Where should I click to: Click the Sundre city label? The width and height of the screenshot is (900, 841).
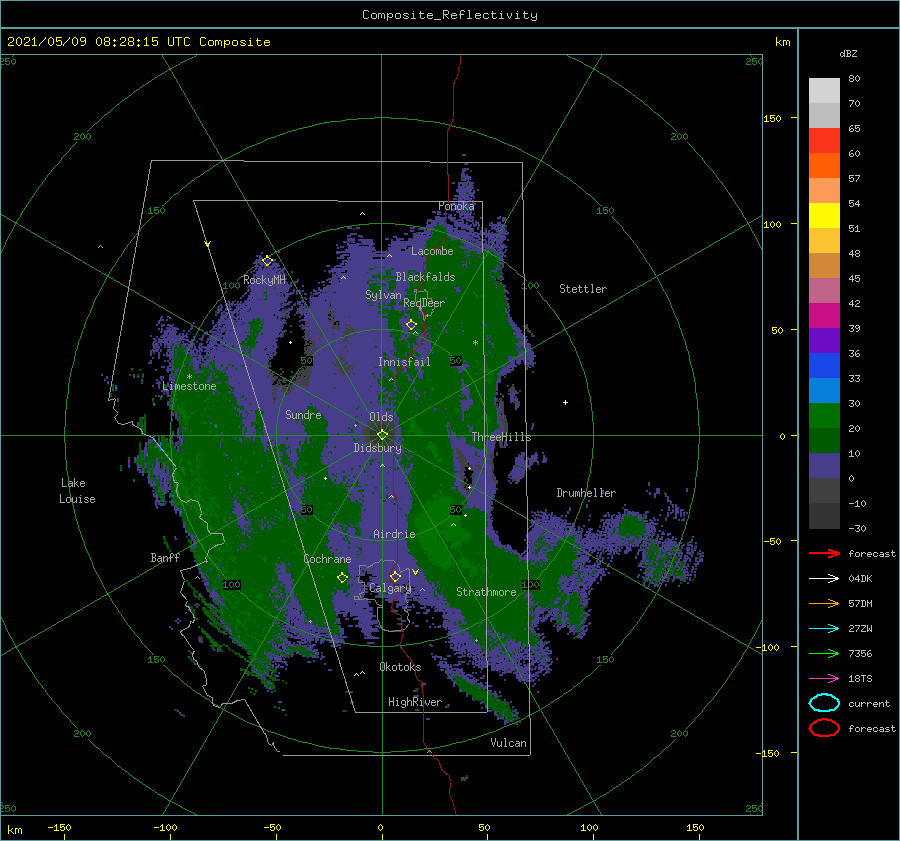point(303,414)
